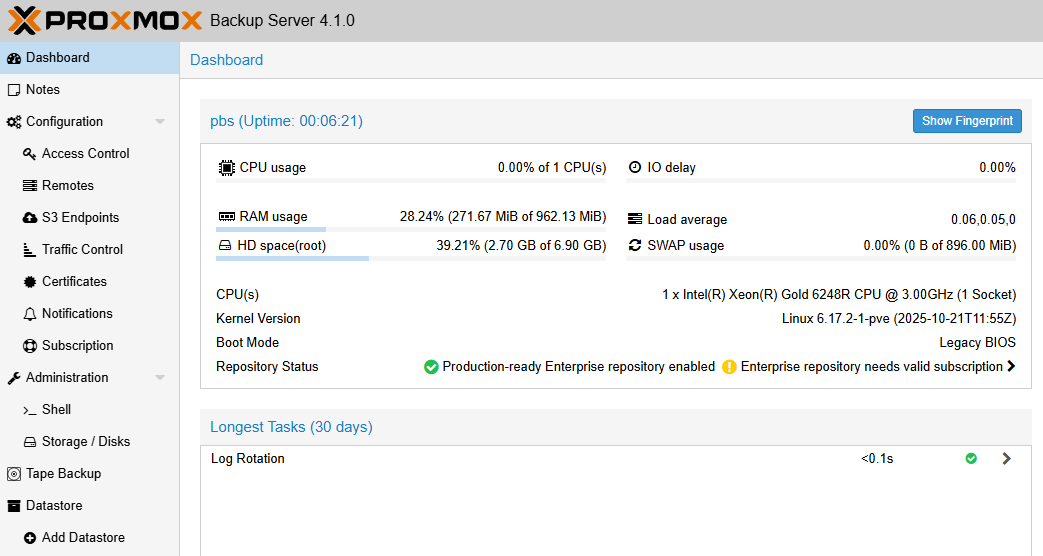Image resolution: width=1043 pixels, height=556 pixels.
Task: Click the Traffic Control chart icon
Action: point(30,249)
